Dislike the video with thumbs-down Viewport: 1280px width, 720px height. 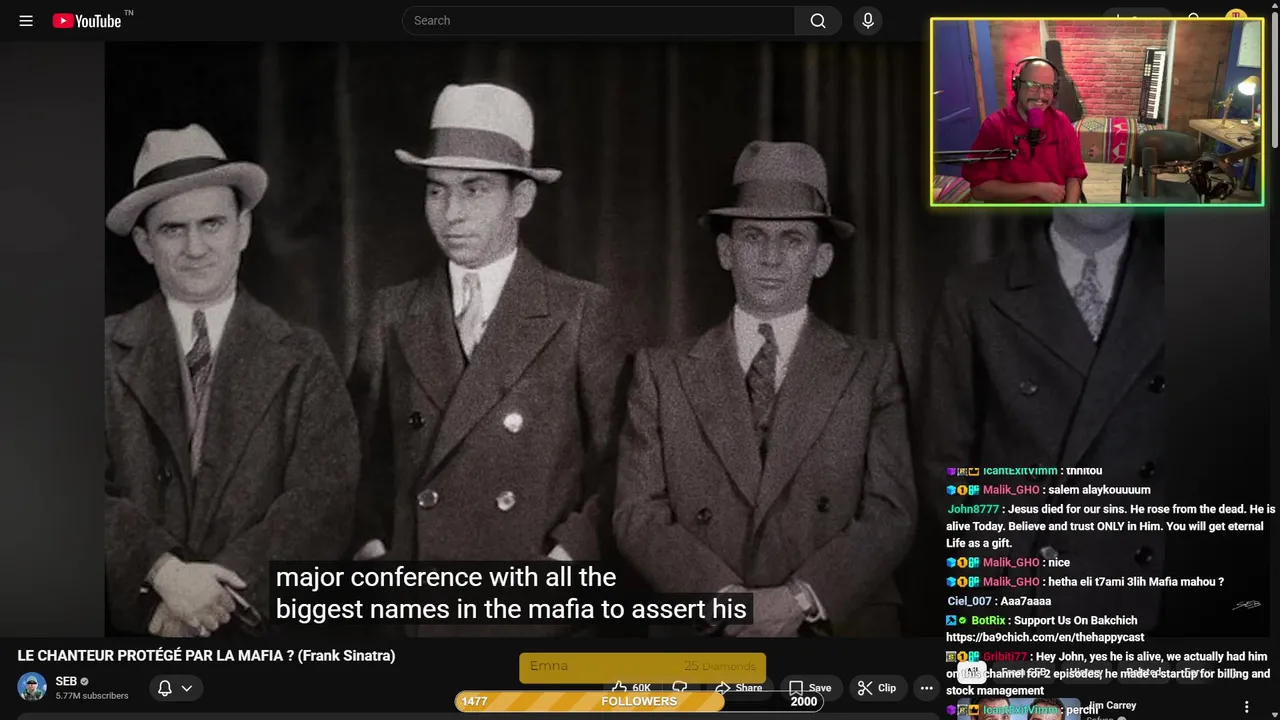click(680, 688)
